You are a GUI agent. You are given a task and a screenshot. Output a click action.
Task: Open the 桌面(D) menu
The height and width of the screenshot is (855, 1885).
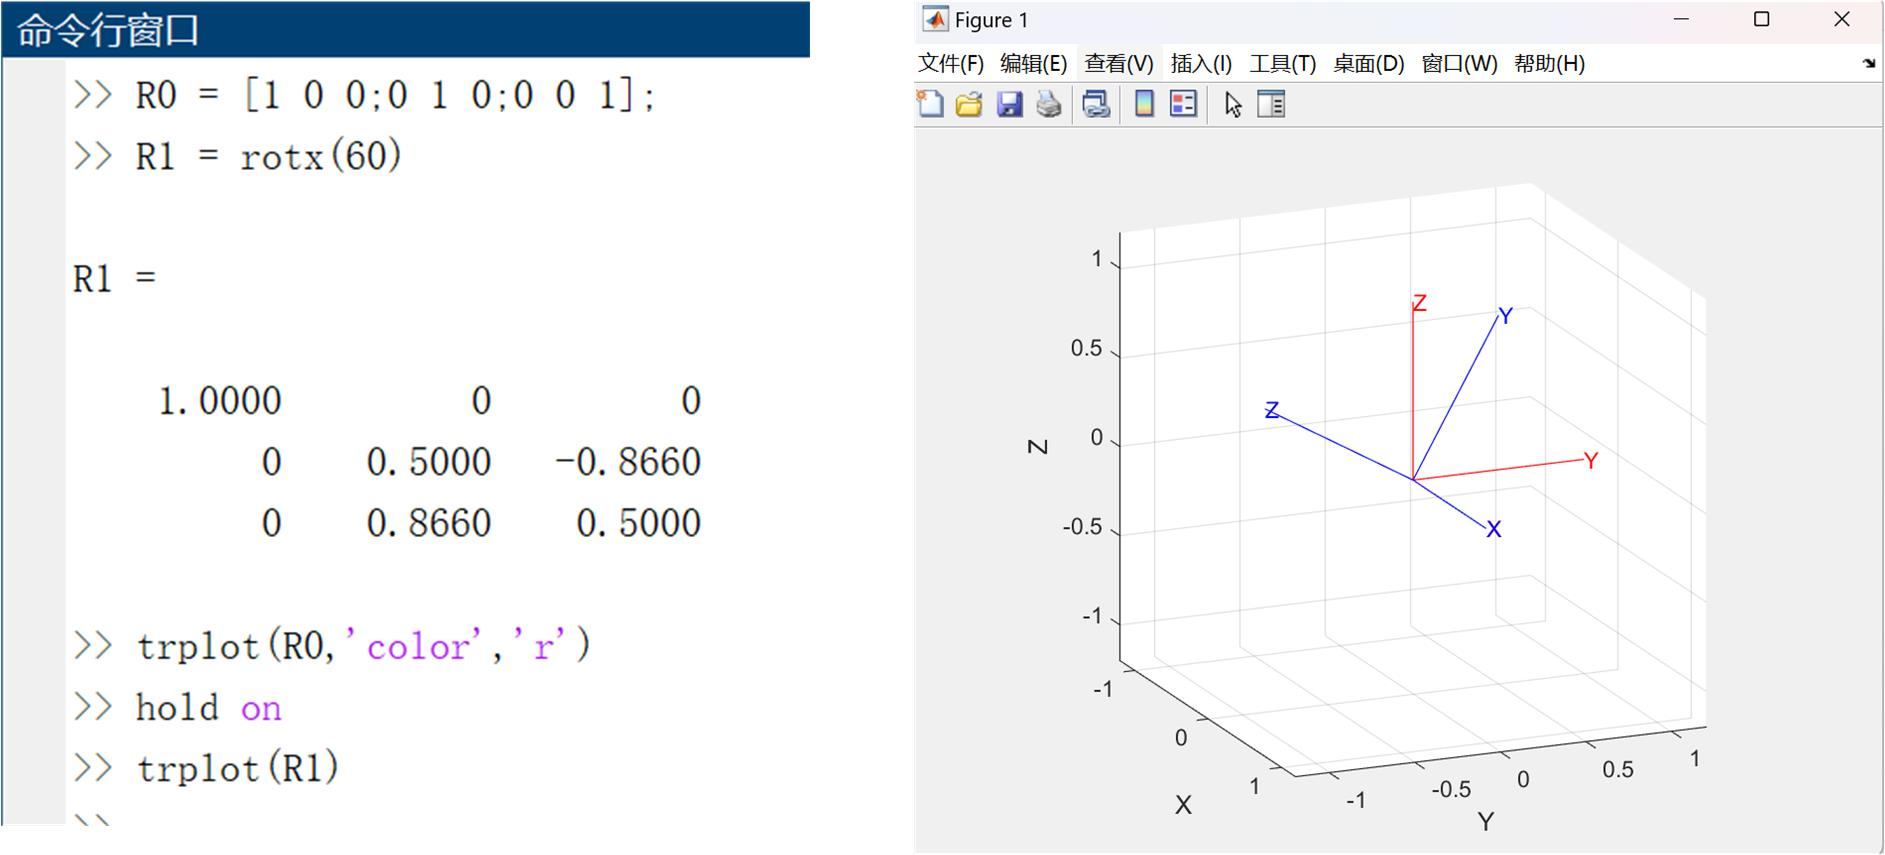tap(1369, 64)
